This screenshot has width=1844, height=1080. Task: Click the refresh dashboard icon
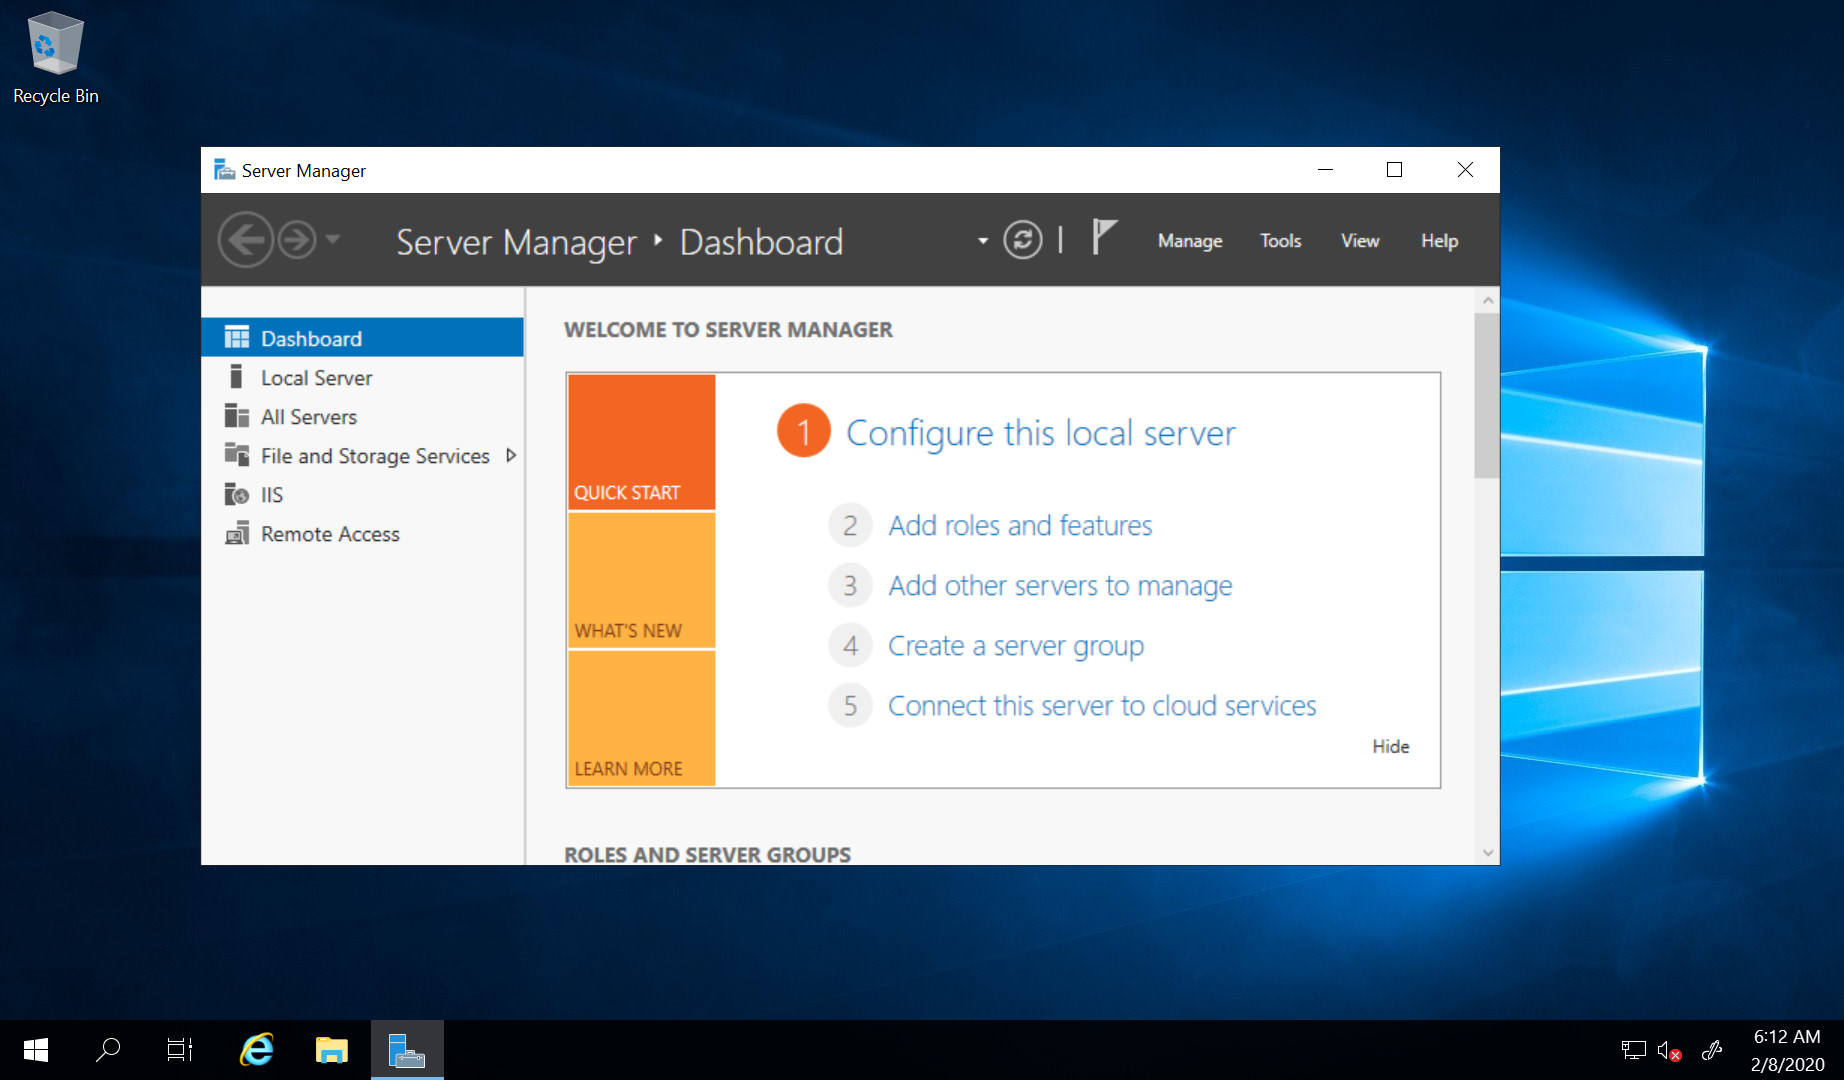point(1022,240)
